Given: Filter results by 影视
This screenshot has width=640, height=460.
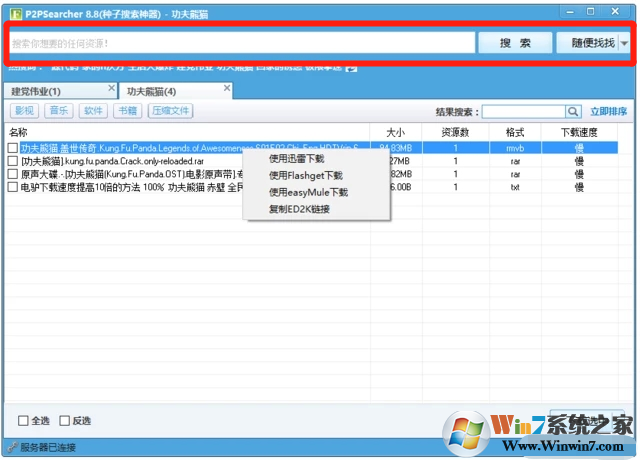Looking at the screenshot, I should pos(24,111).
